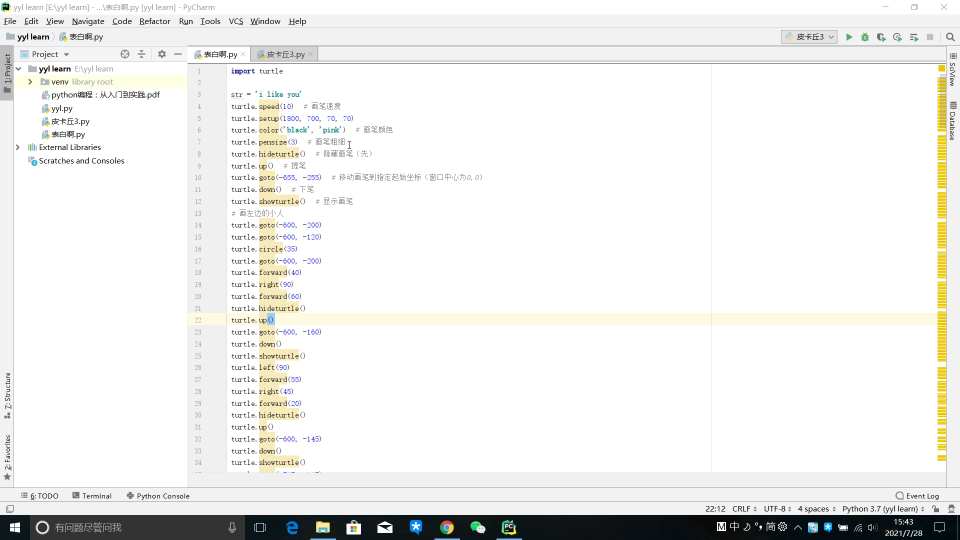The image size is (960, 540).
Task: Change indent setting 4 spaces
Action: 816,509
